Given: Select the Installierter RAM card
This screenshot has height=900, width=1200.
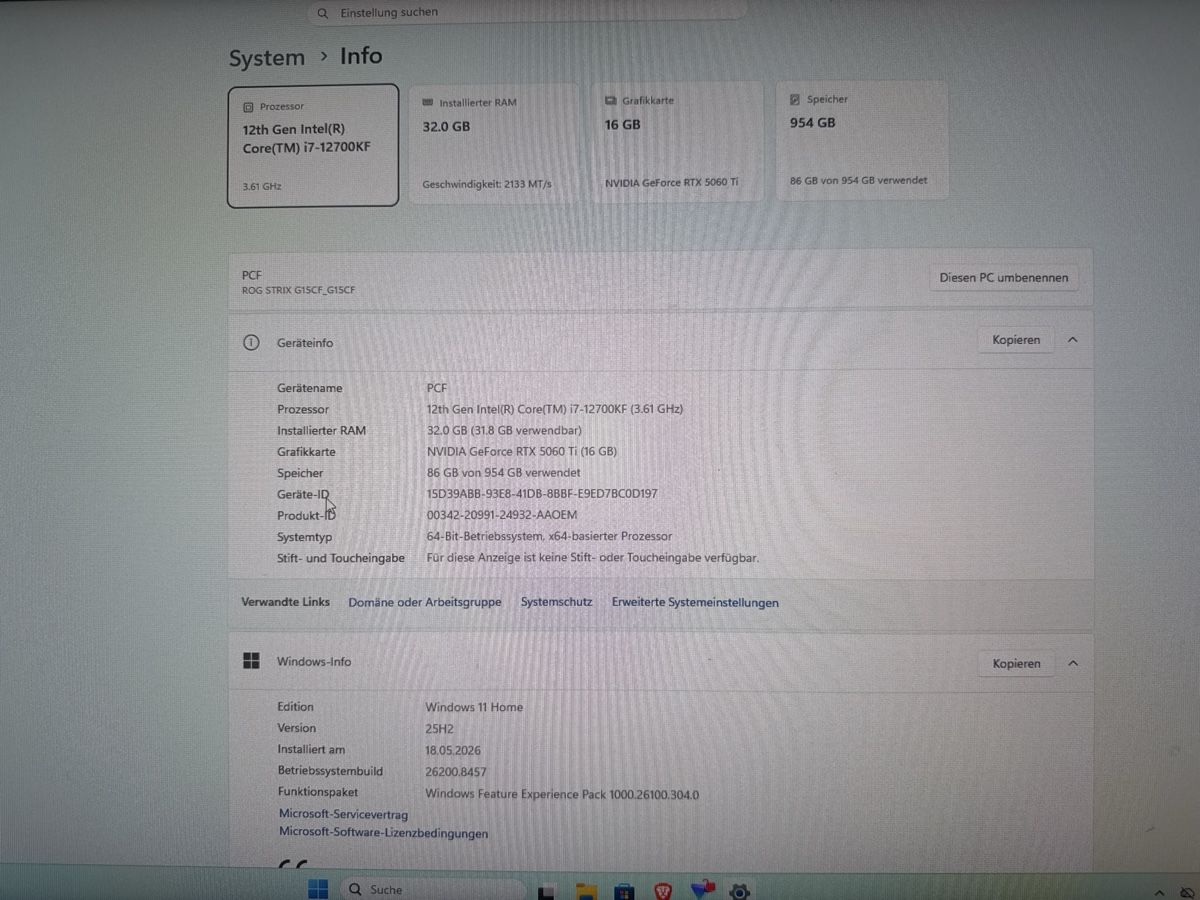Looking at the screenshot, I should point(495,142).
